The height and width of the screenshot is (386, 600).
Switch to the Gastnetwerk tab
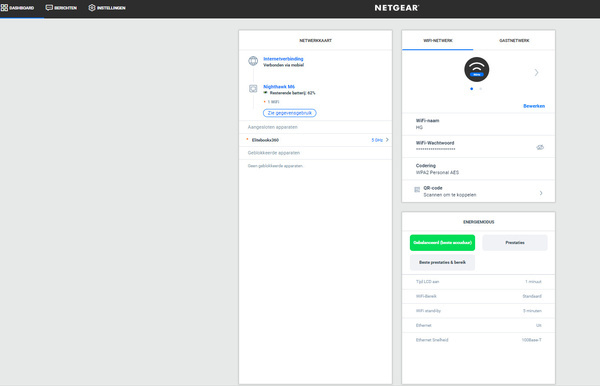tap(514, 41)
